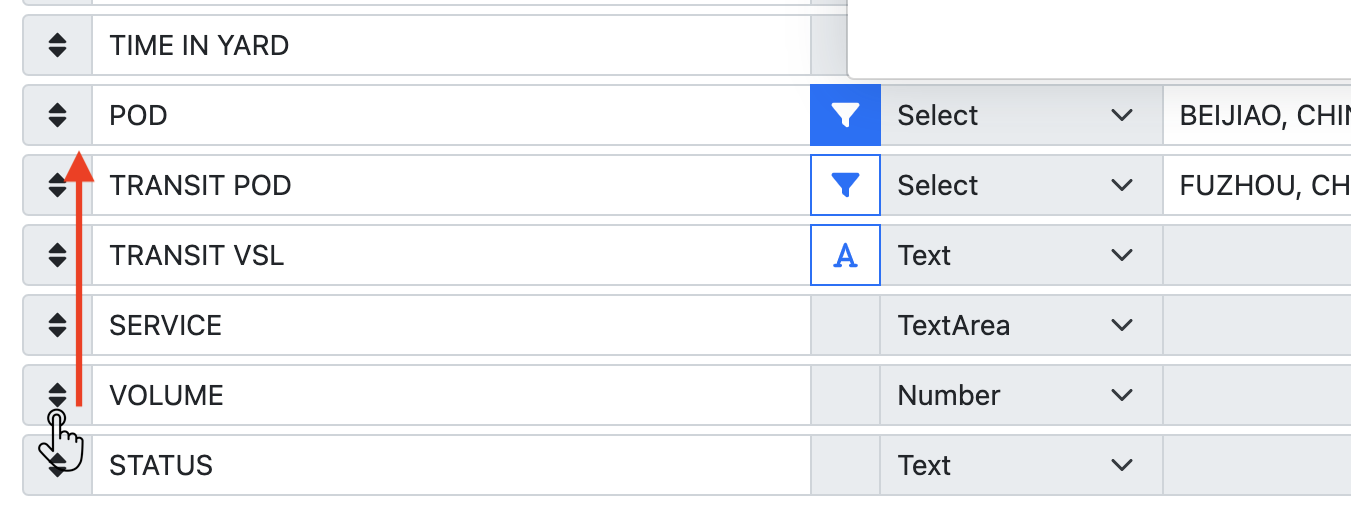Click the FUZHOU options value field

[x=1258, y=186]
